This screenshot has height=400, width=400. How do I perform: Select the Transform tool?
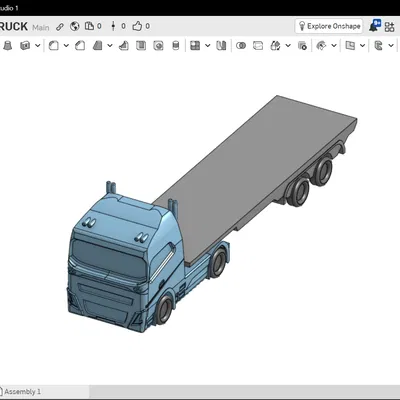[x=275, y=45]
